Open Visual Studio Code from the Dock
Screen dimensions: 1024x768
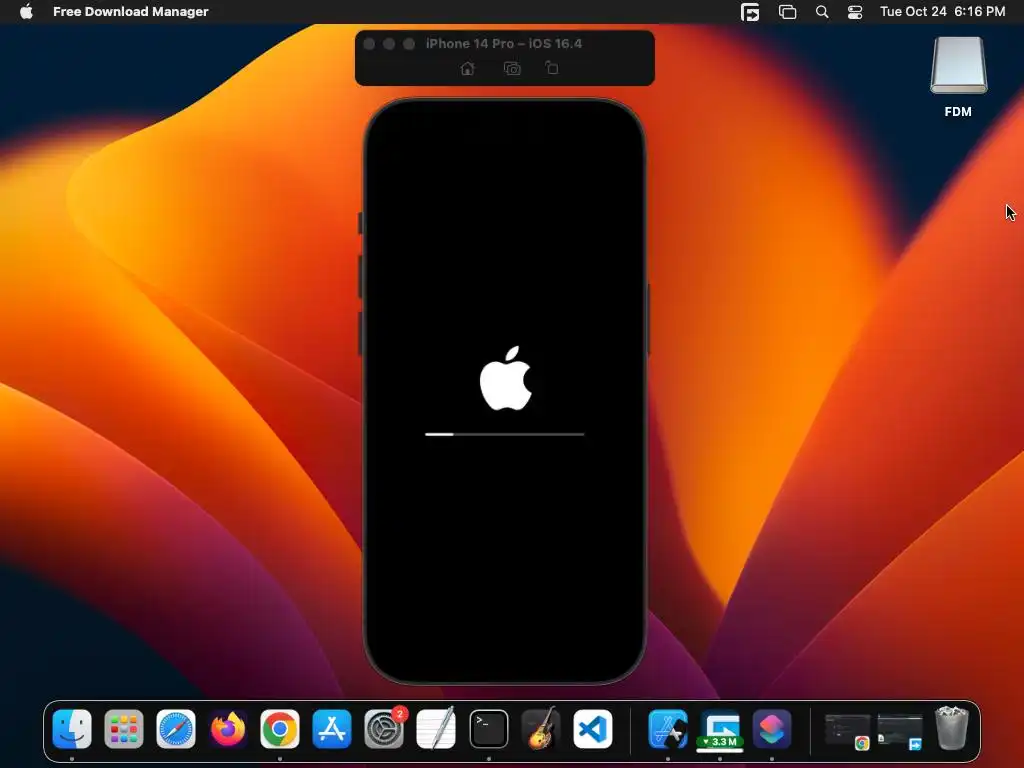[x=593, y=729]
